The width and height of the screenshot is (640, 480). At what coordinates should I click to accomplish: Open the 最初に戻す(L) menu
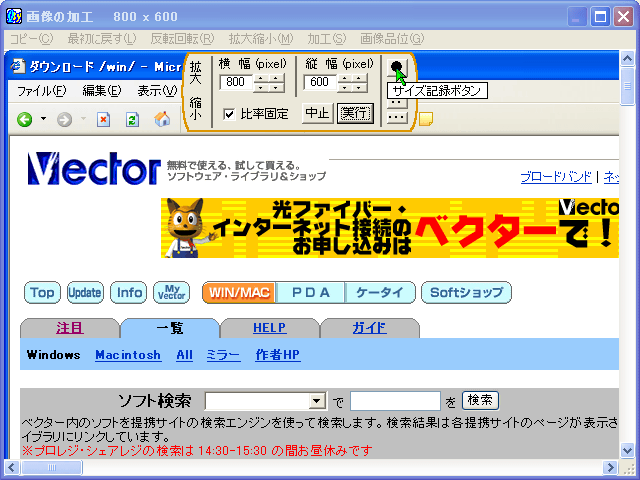(x=102, y=39)
